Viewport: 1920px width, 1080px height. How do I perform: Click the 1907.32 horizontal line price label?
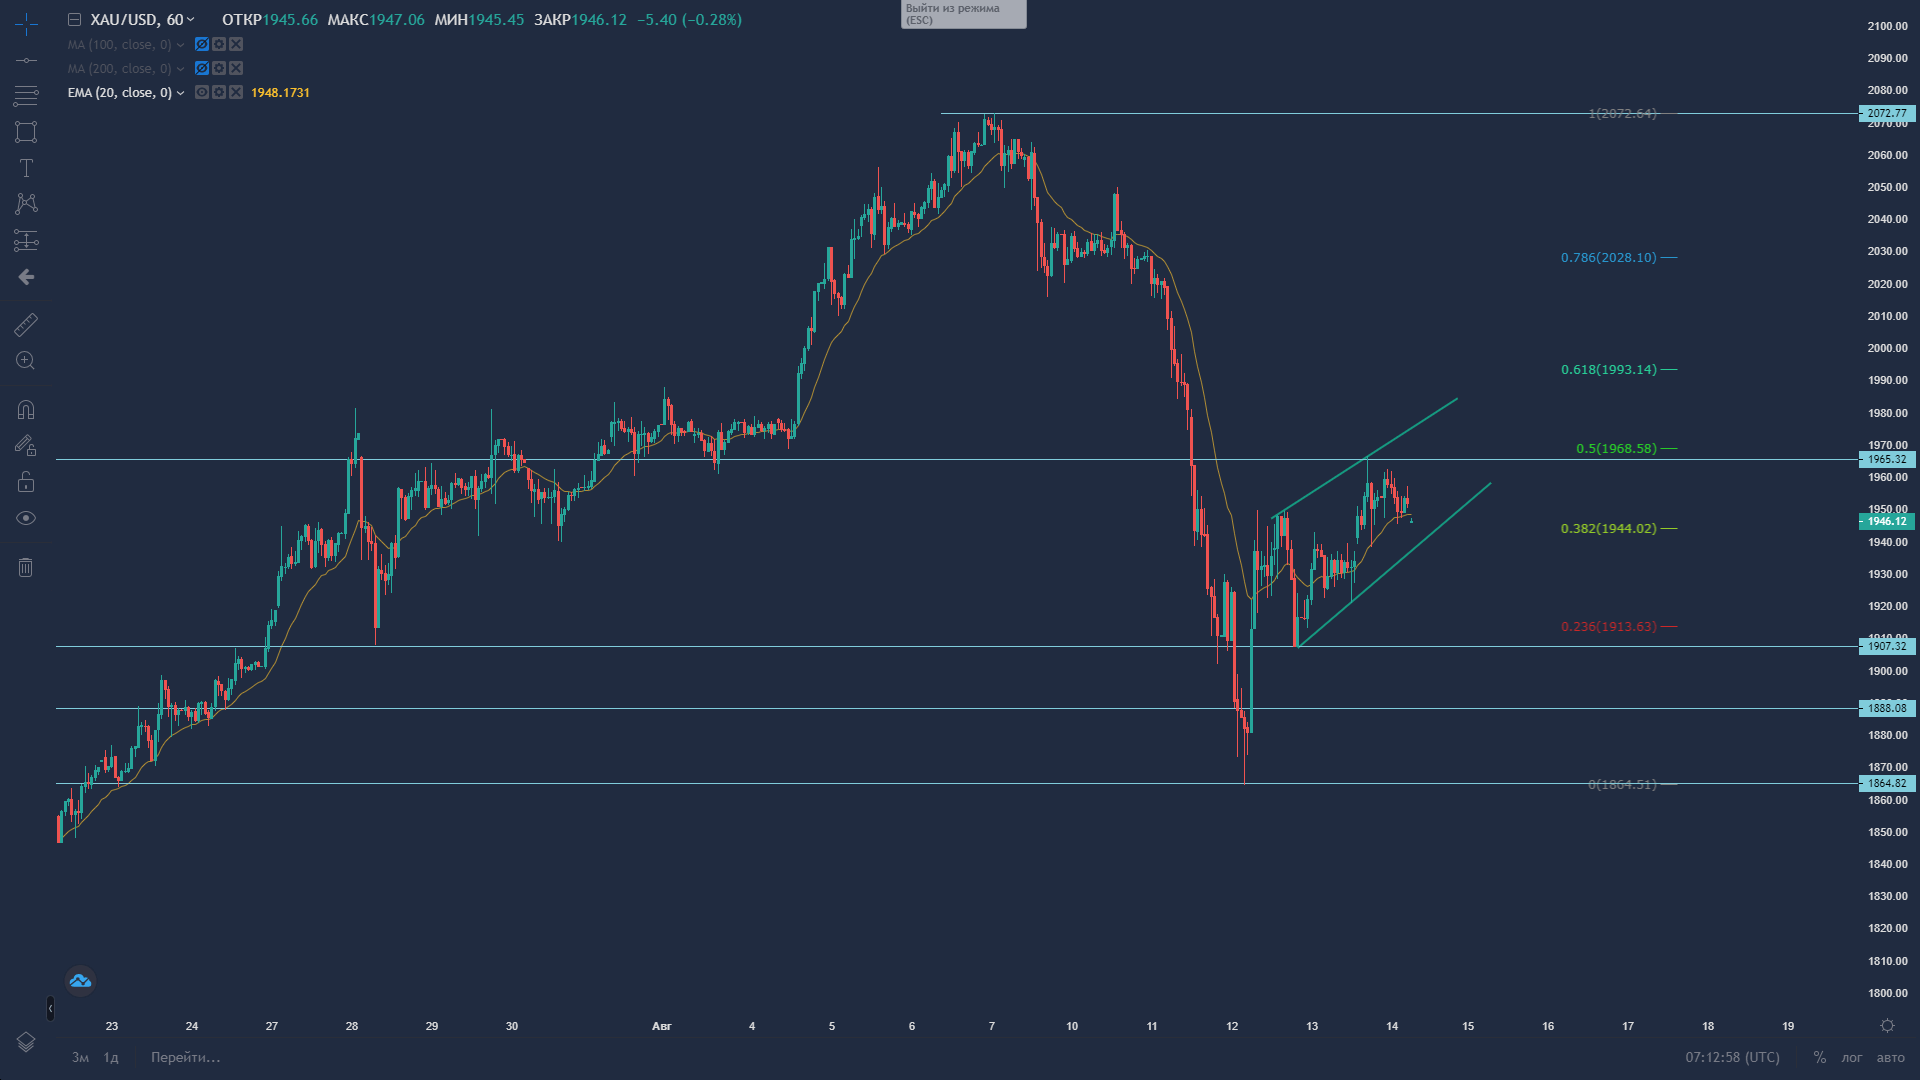pyautogui.click(x=1887, y=647)
